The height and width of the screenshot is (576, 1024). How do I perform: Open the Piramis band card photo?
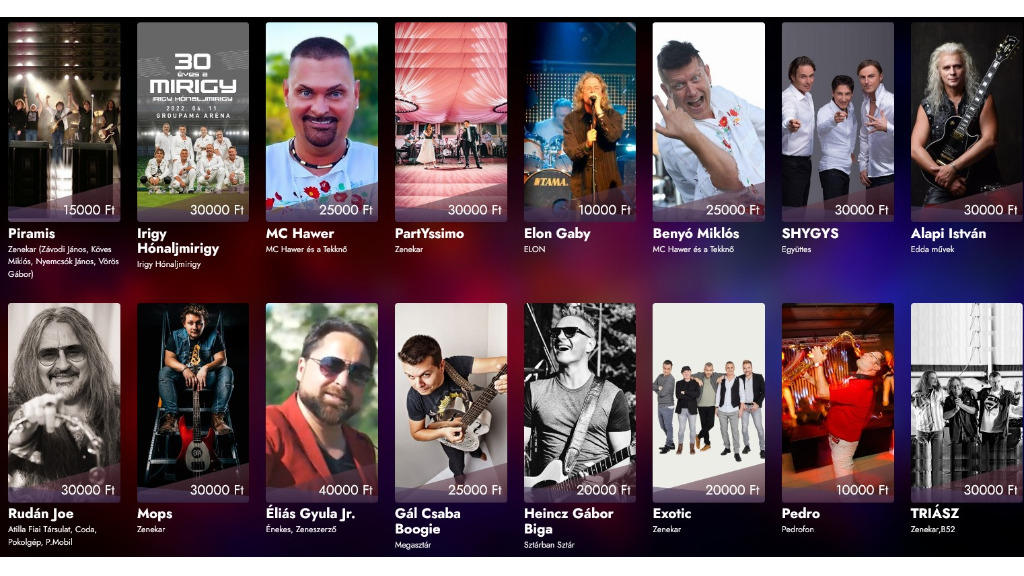pyautogui.click(x=64, y=121)
